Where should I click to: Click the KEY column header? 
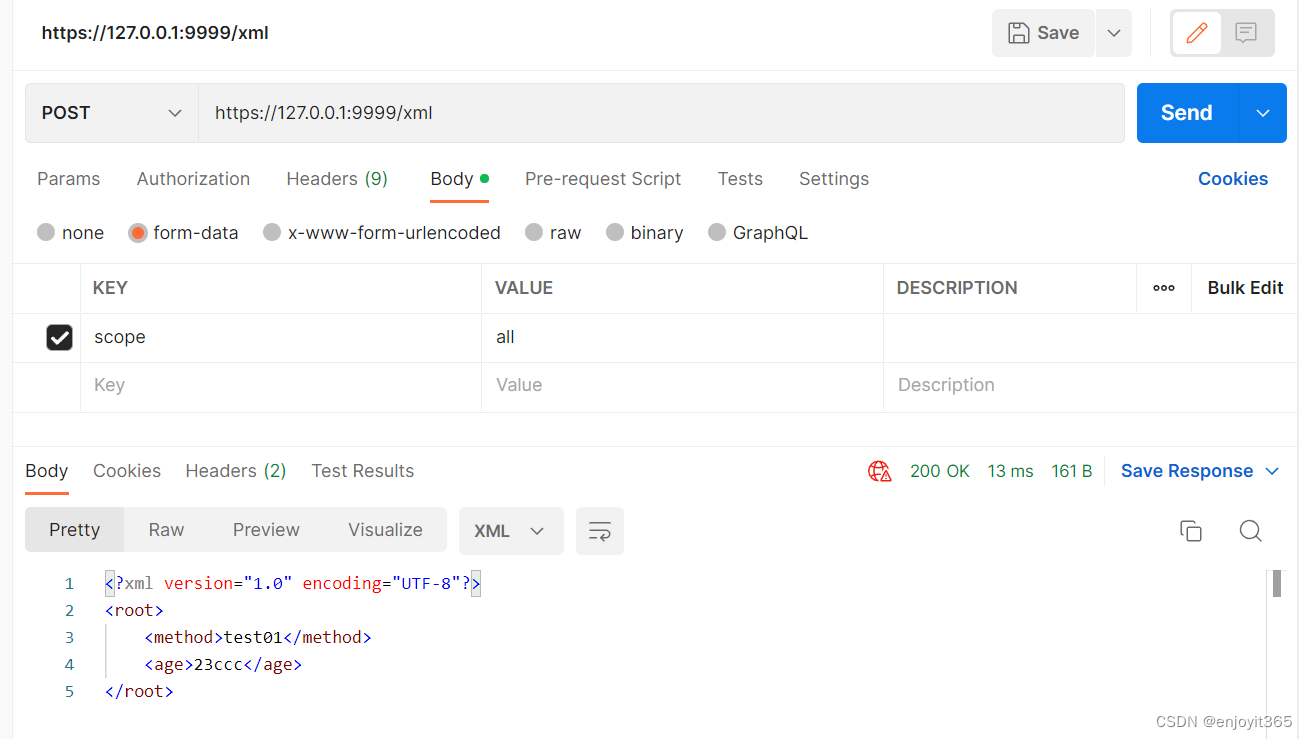(110, 288)
